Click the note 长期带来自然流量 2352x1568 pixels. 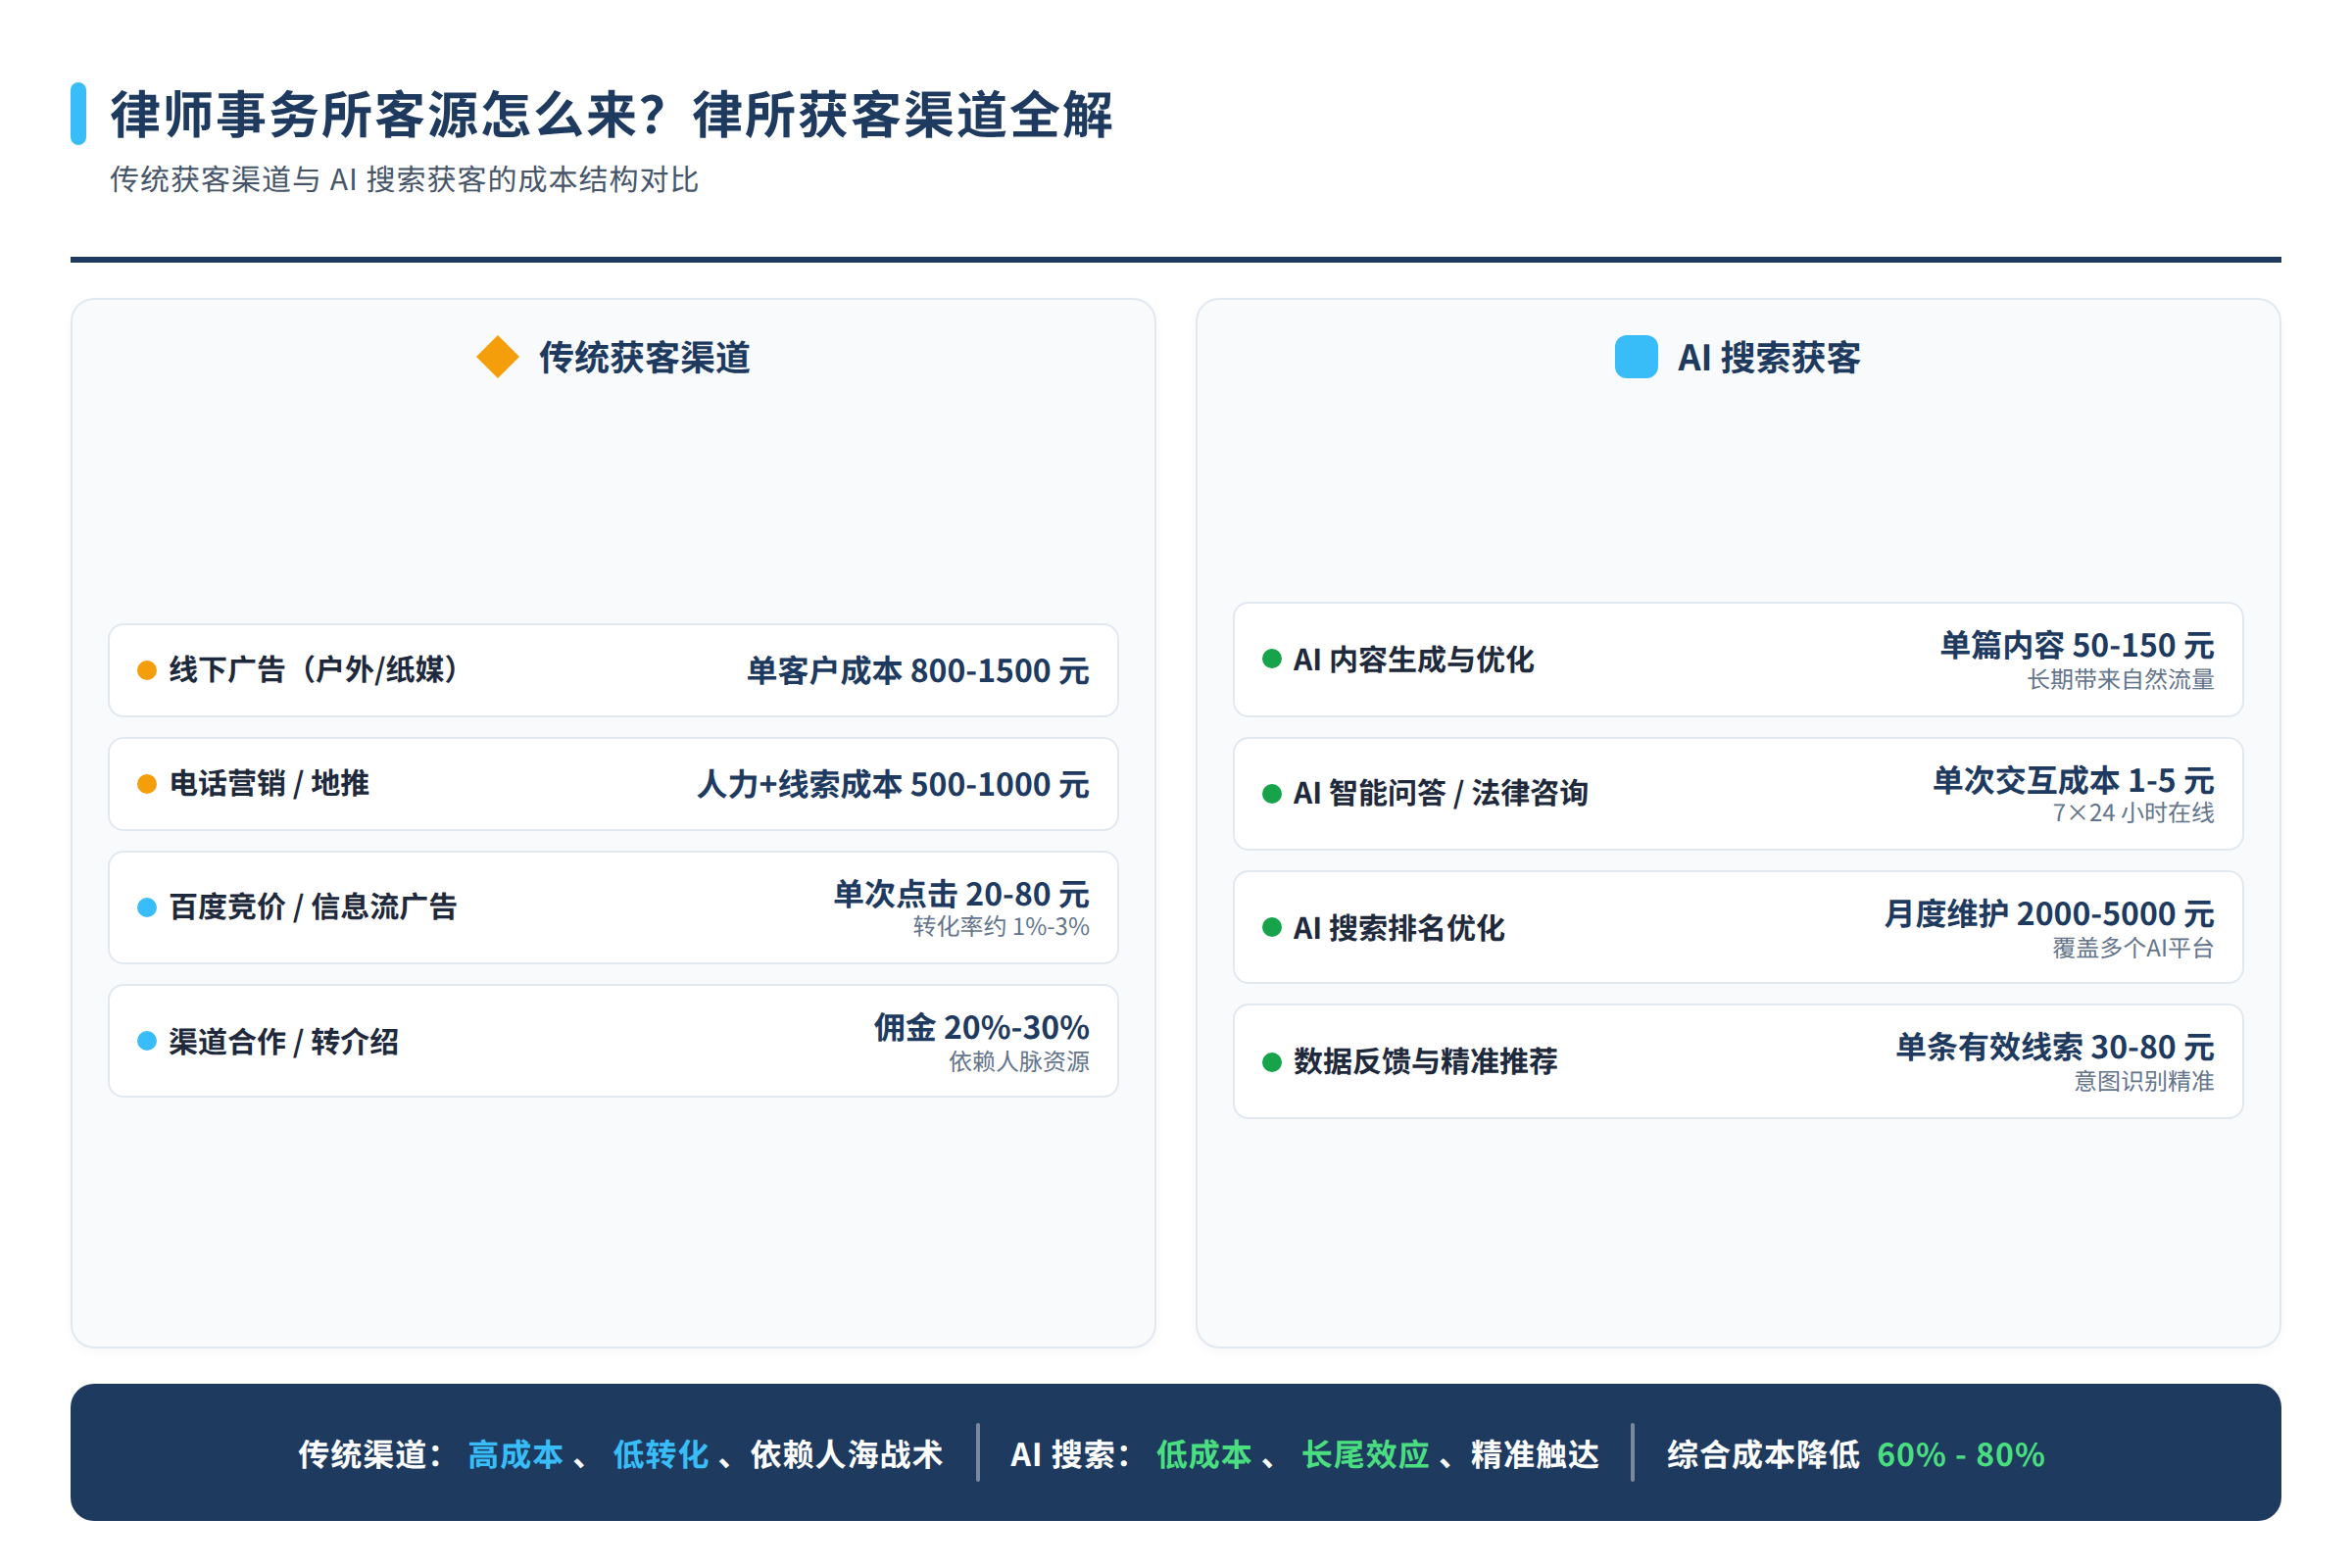click(2121, 680)
